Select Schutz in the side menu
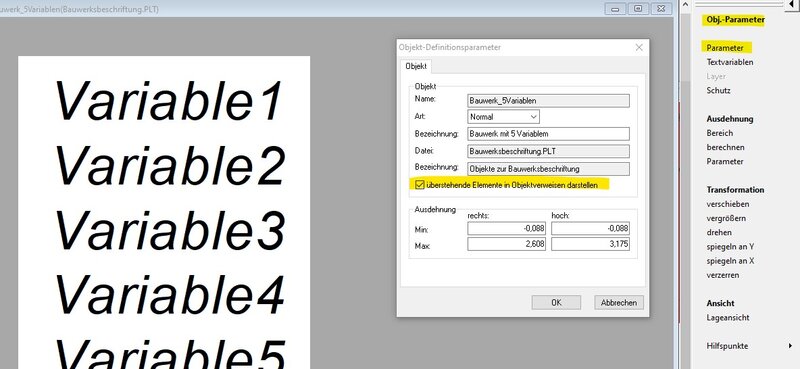This screenshot has height=369, width=800. coord(718,91)
